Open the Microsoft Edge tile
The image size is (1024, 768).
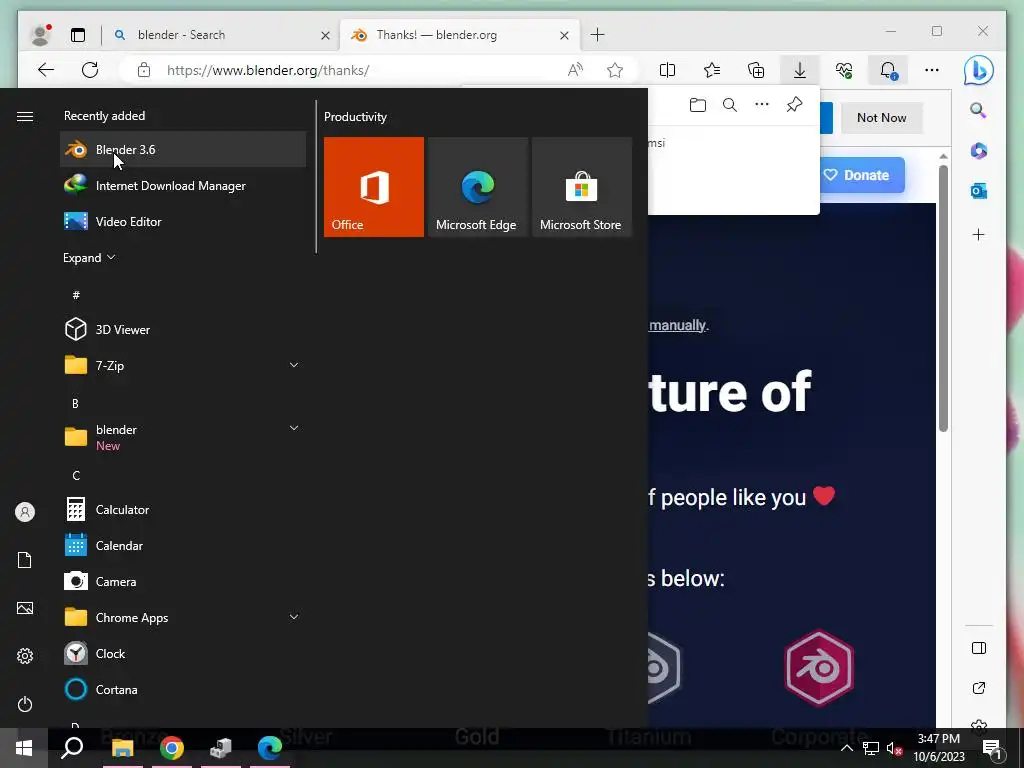(477, 187)
